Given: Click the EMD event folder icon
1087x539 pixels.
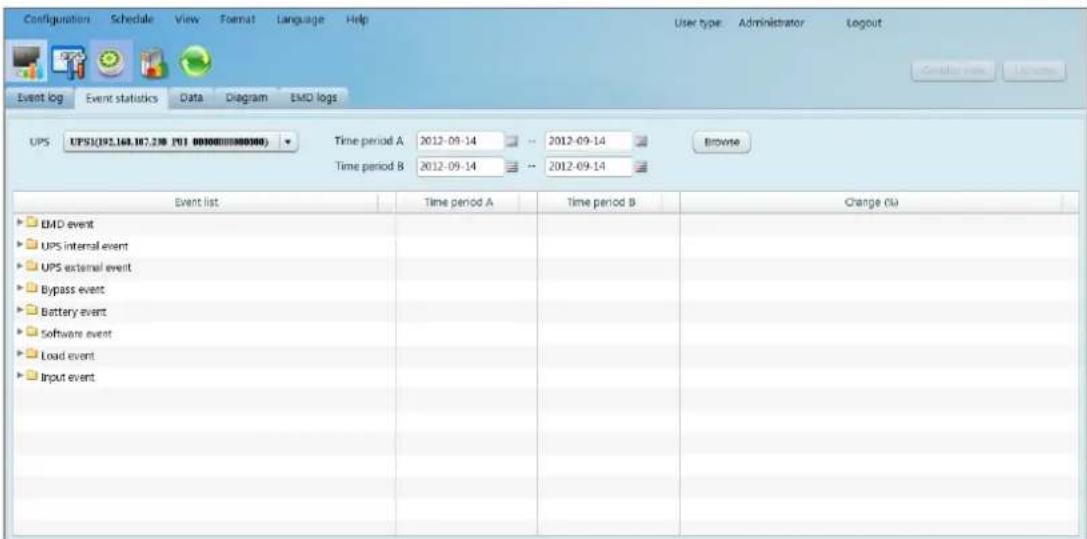Looking at the screenshot, I should pyautogui.click(x=32, y=223).
